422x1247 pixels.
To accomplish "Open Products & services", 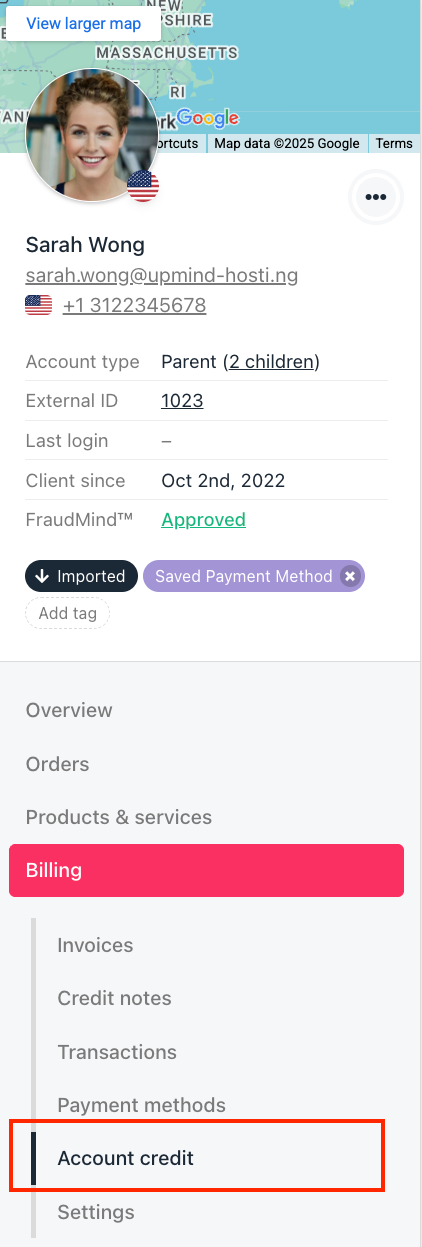I will pyautogui.click(x=119, y=817).
